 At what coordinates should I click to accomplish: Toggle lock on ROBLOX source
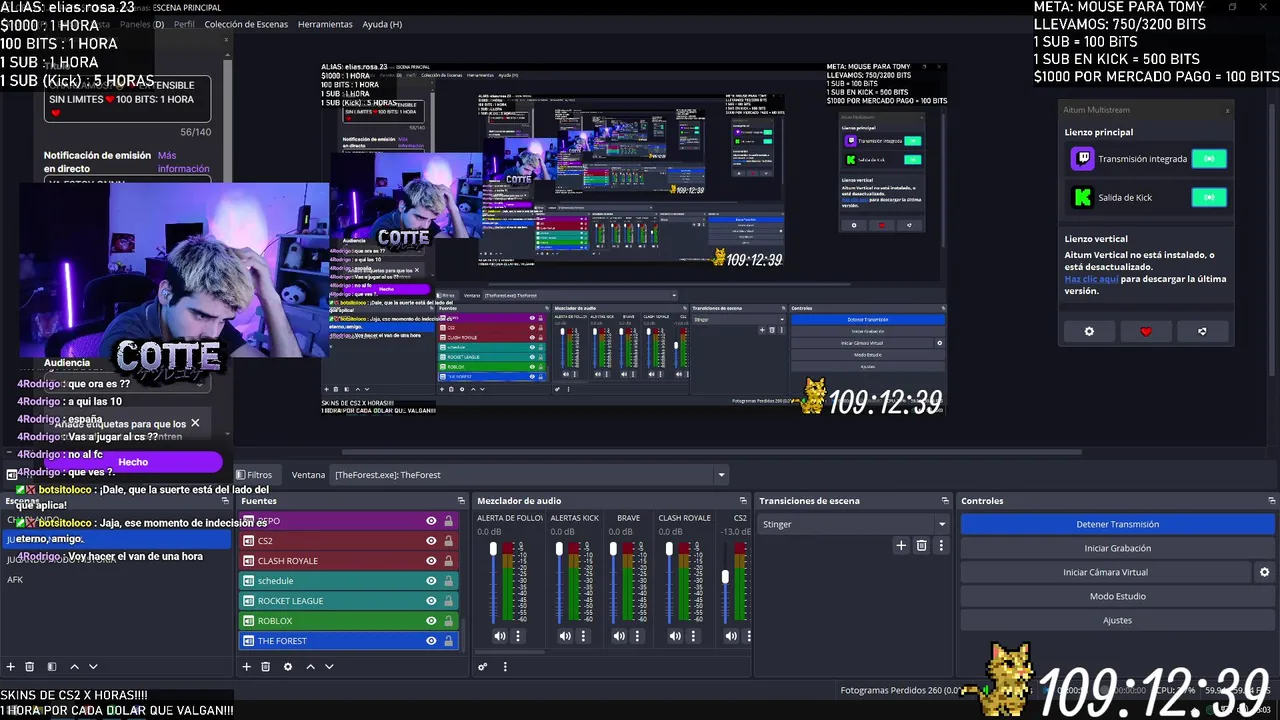point(448,621)
